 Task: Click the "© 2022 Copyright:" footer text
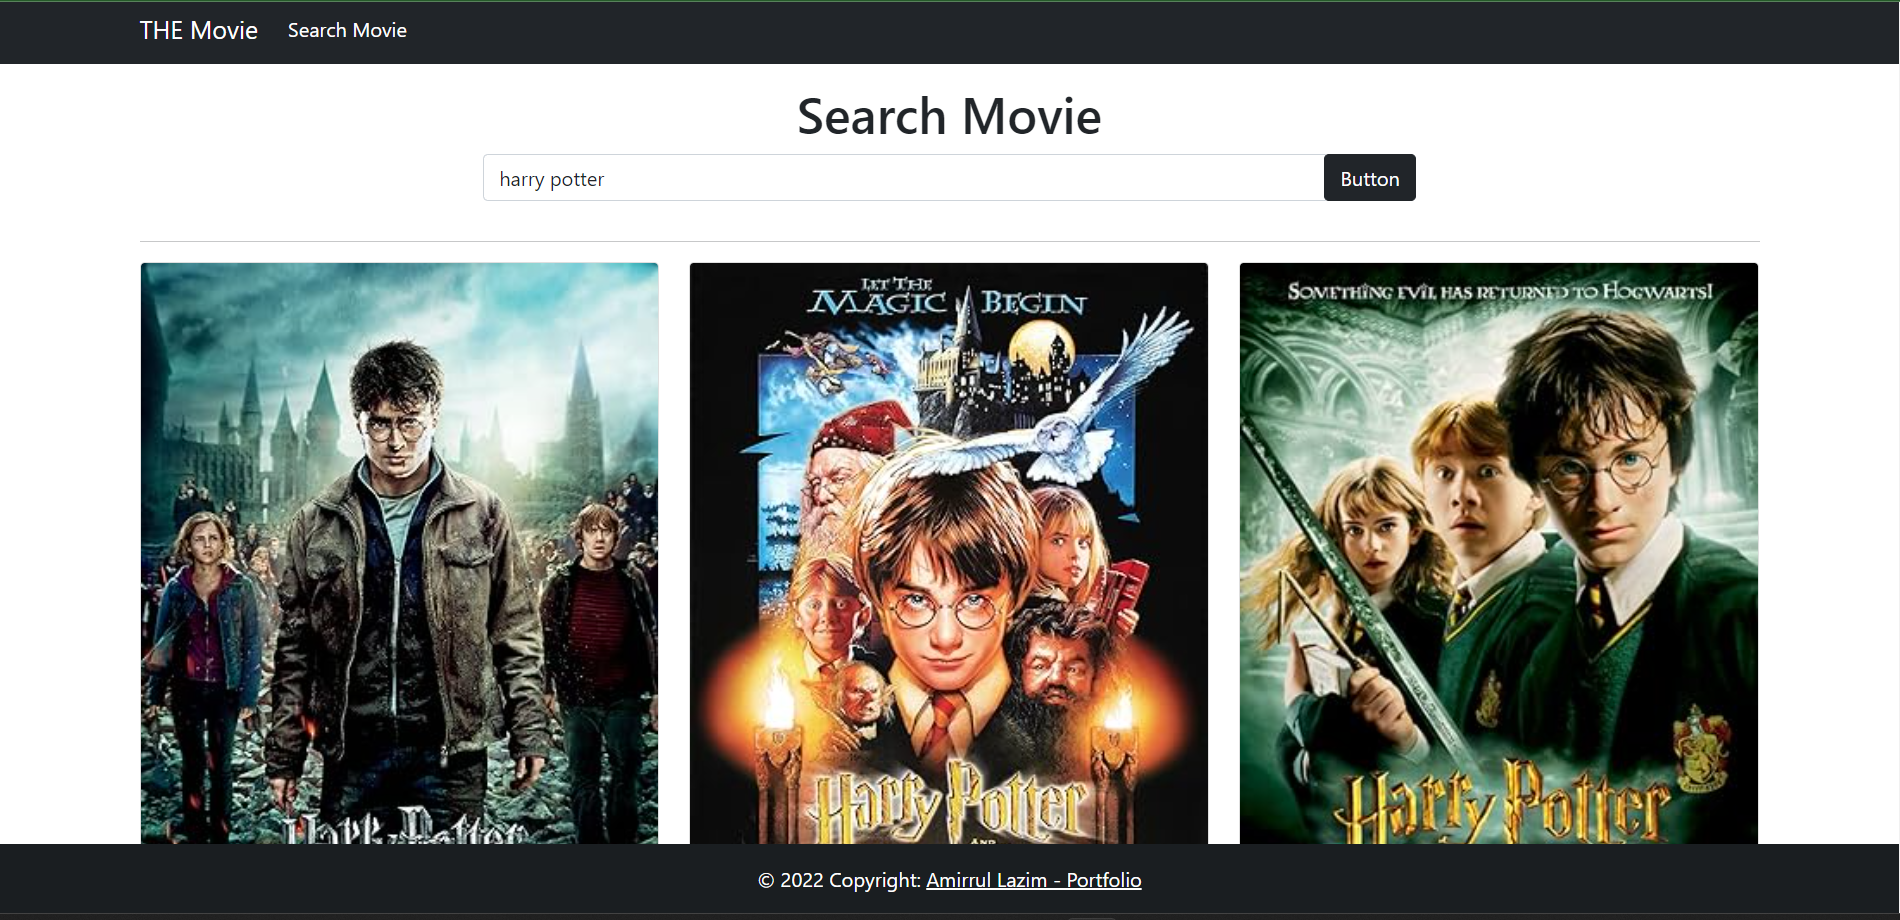pos(840,880)
